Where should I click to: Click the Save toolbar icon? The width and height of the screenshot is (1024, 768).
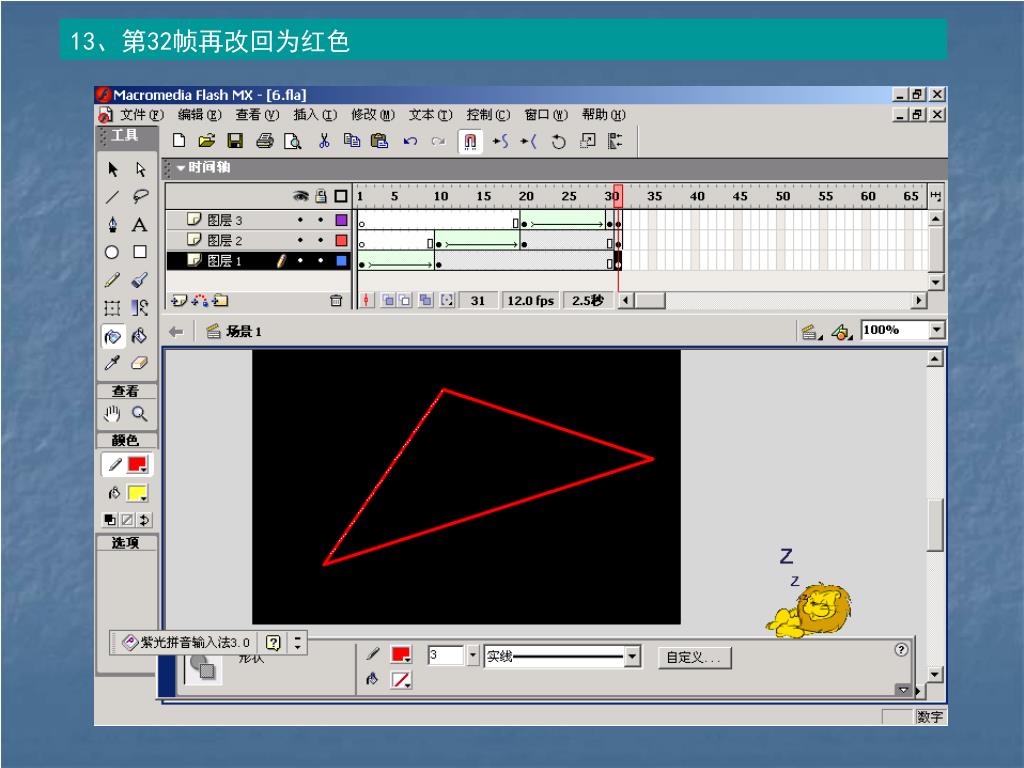235,140
